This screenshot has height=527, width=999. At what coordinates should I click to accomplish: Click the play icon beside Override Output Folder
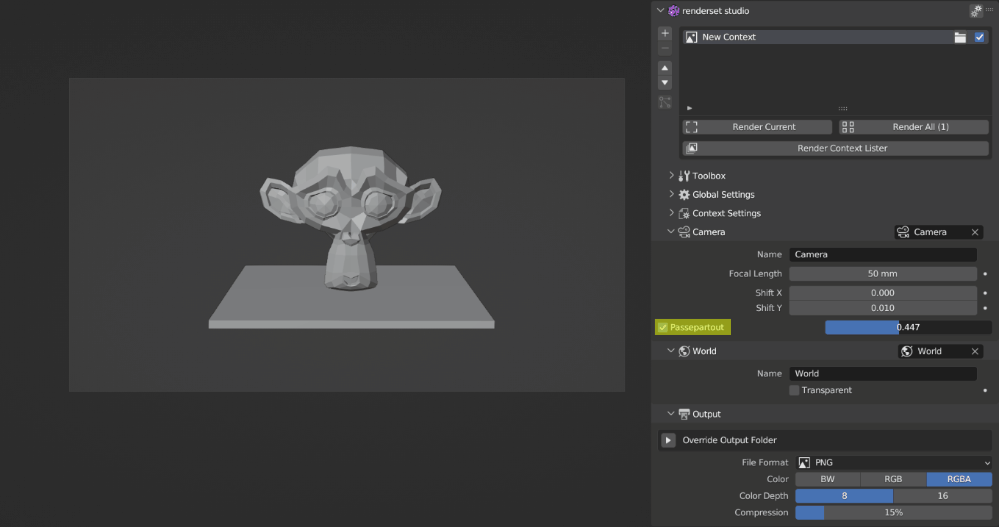click(x=668, y=440)
